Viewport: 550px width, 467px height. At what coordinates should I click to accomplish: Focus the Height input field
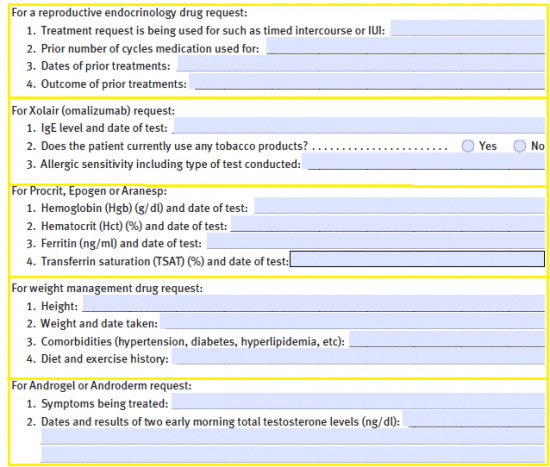point(314,303)
